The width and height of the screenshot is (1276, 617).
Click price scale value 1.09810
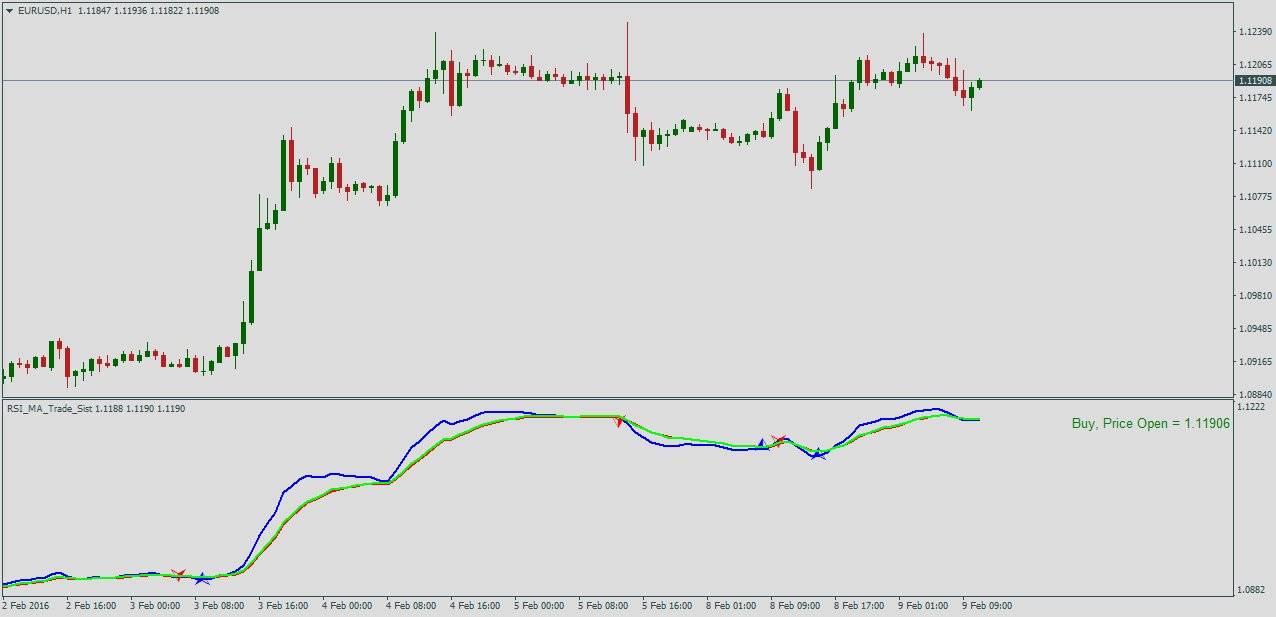tap(1254, 295)
